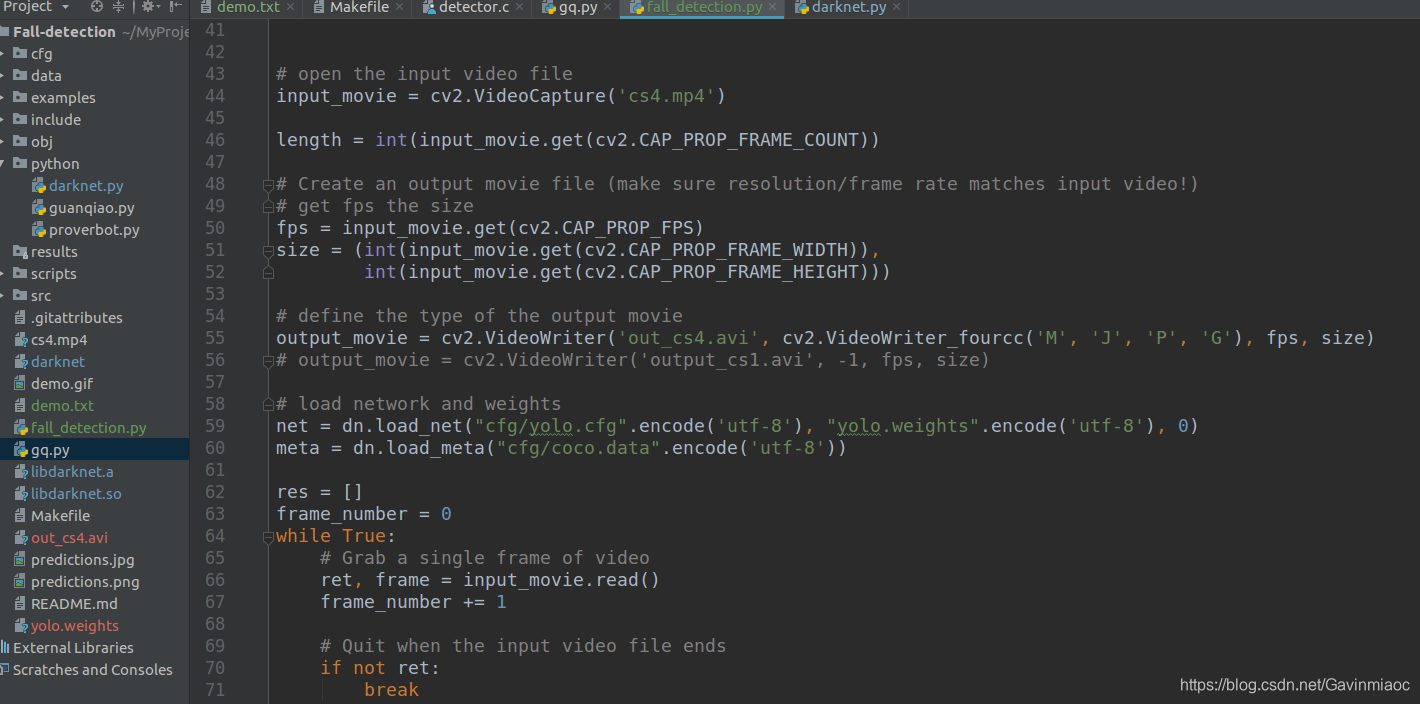Click the python file icon beside proverbot.py
This screenshot has height=704, width=1420.
pos(39,230)
